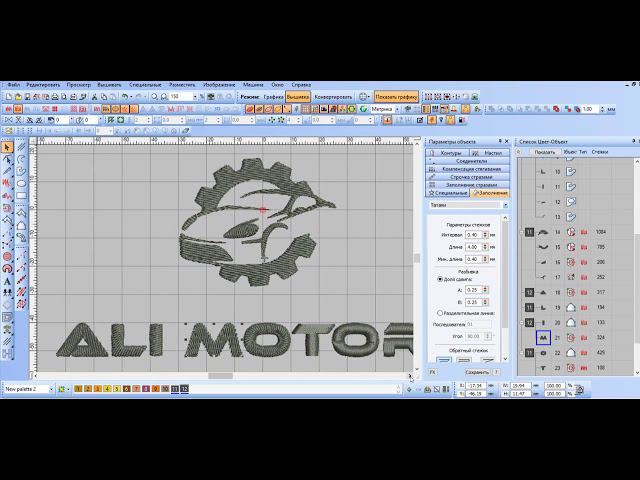Pin the Параметры объекта panel
640x480 pixels.
coord(500,141)
